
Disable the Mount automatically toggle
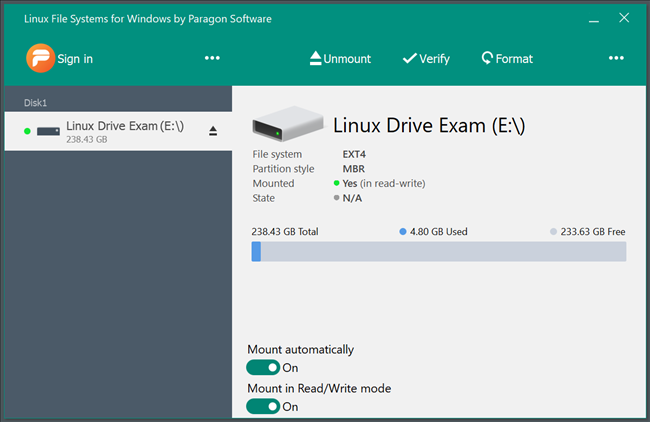point(263,368)
